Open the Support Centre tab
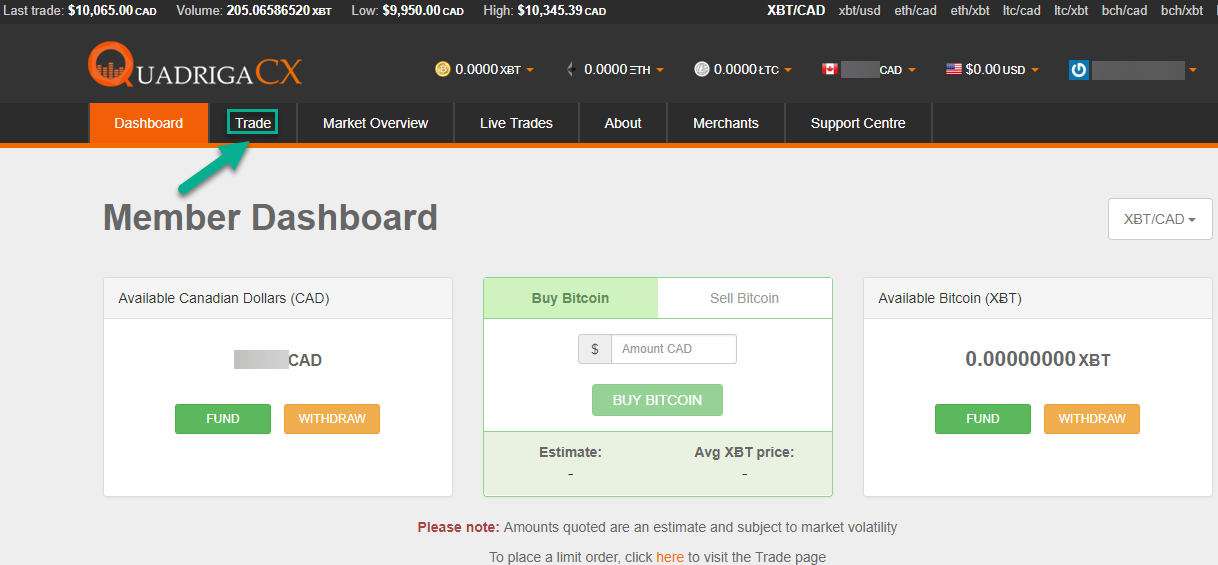 858,123
